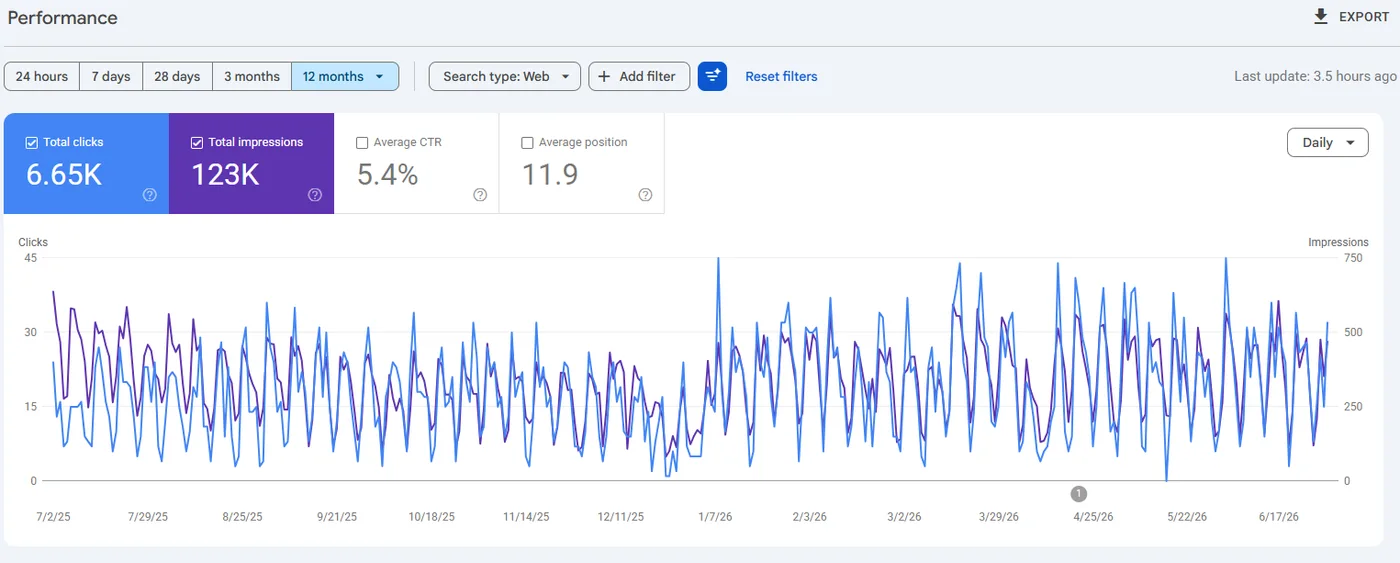The width and height of the screenshot is (1400, 563).
Task: Select the 7 days range tab
Action: coord(111,76)
